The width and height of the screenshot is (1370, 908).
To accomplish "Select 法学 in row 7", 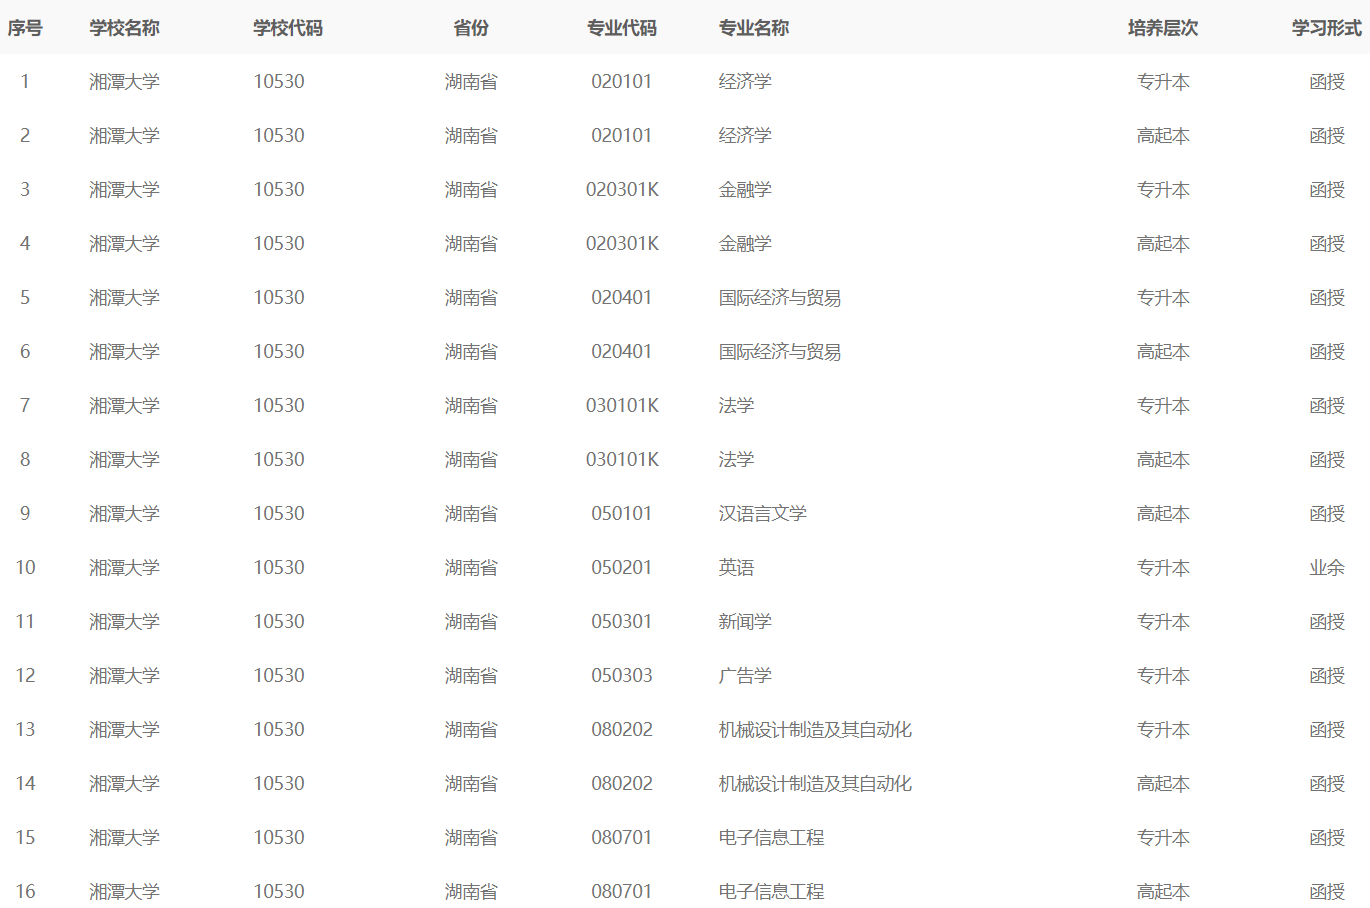I will point(736,406).
